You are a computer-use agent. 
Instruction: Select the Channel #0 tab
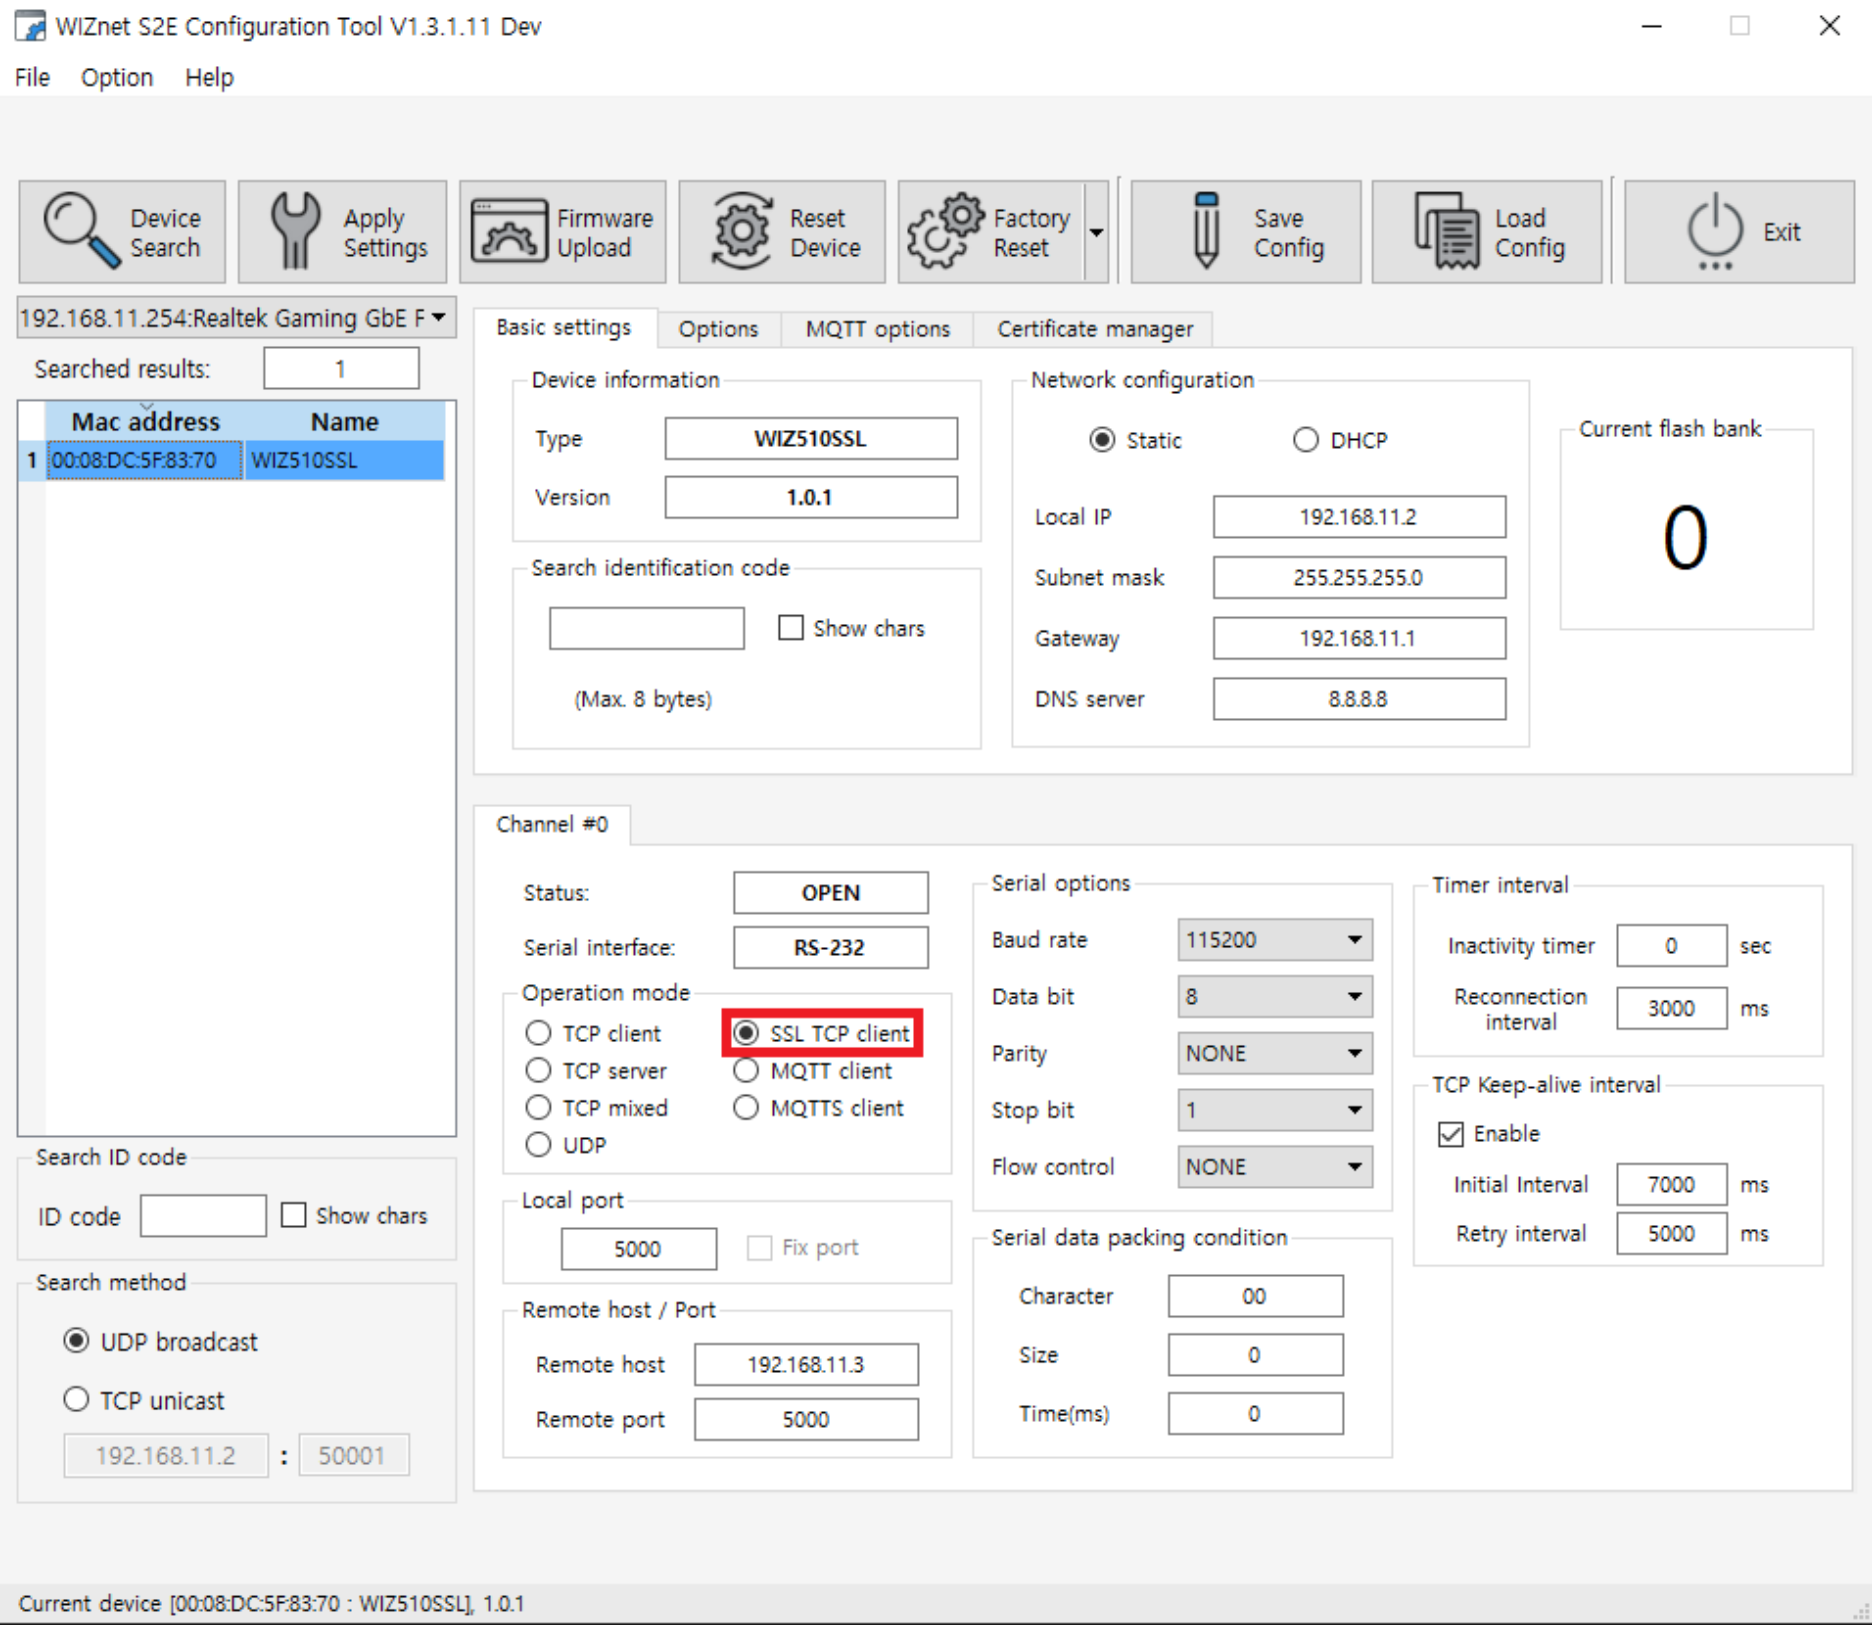point(552,824)
